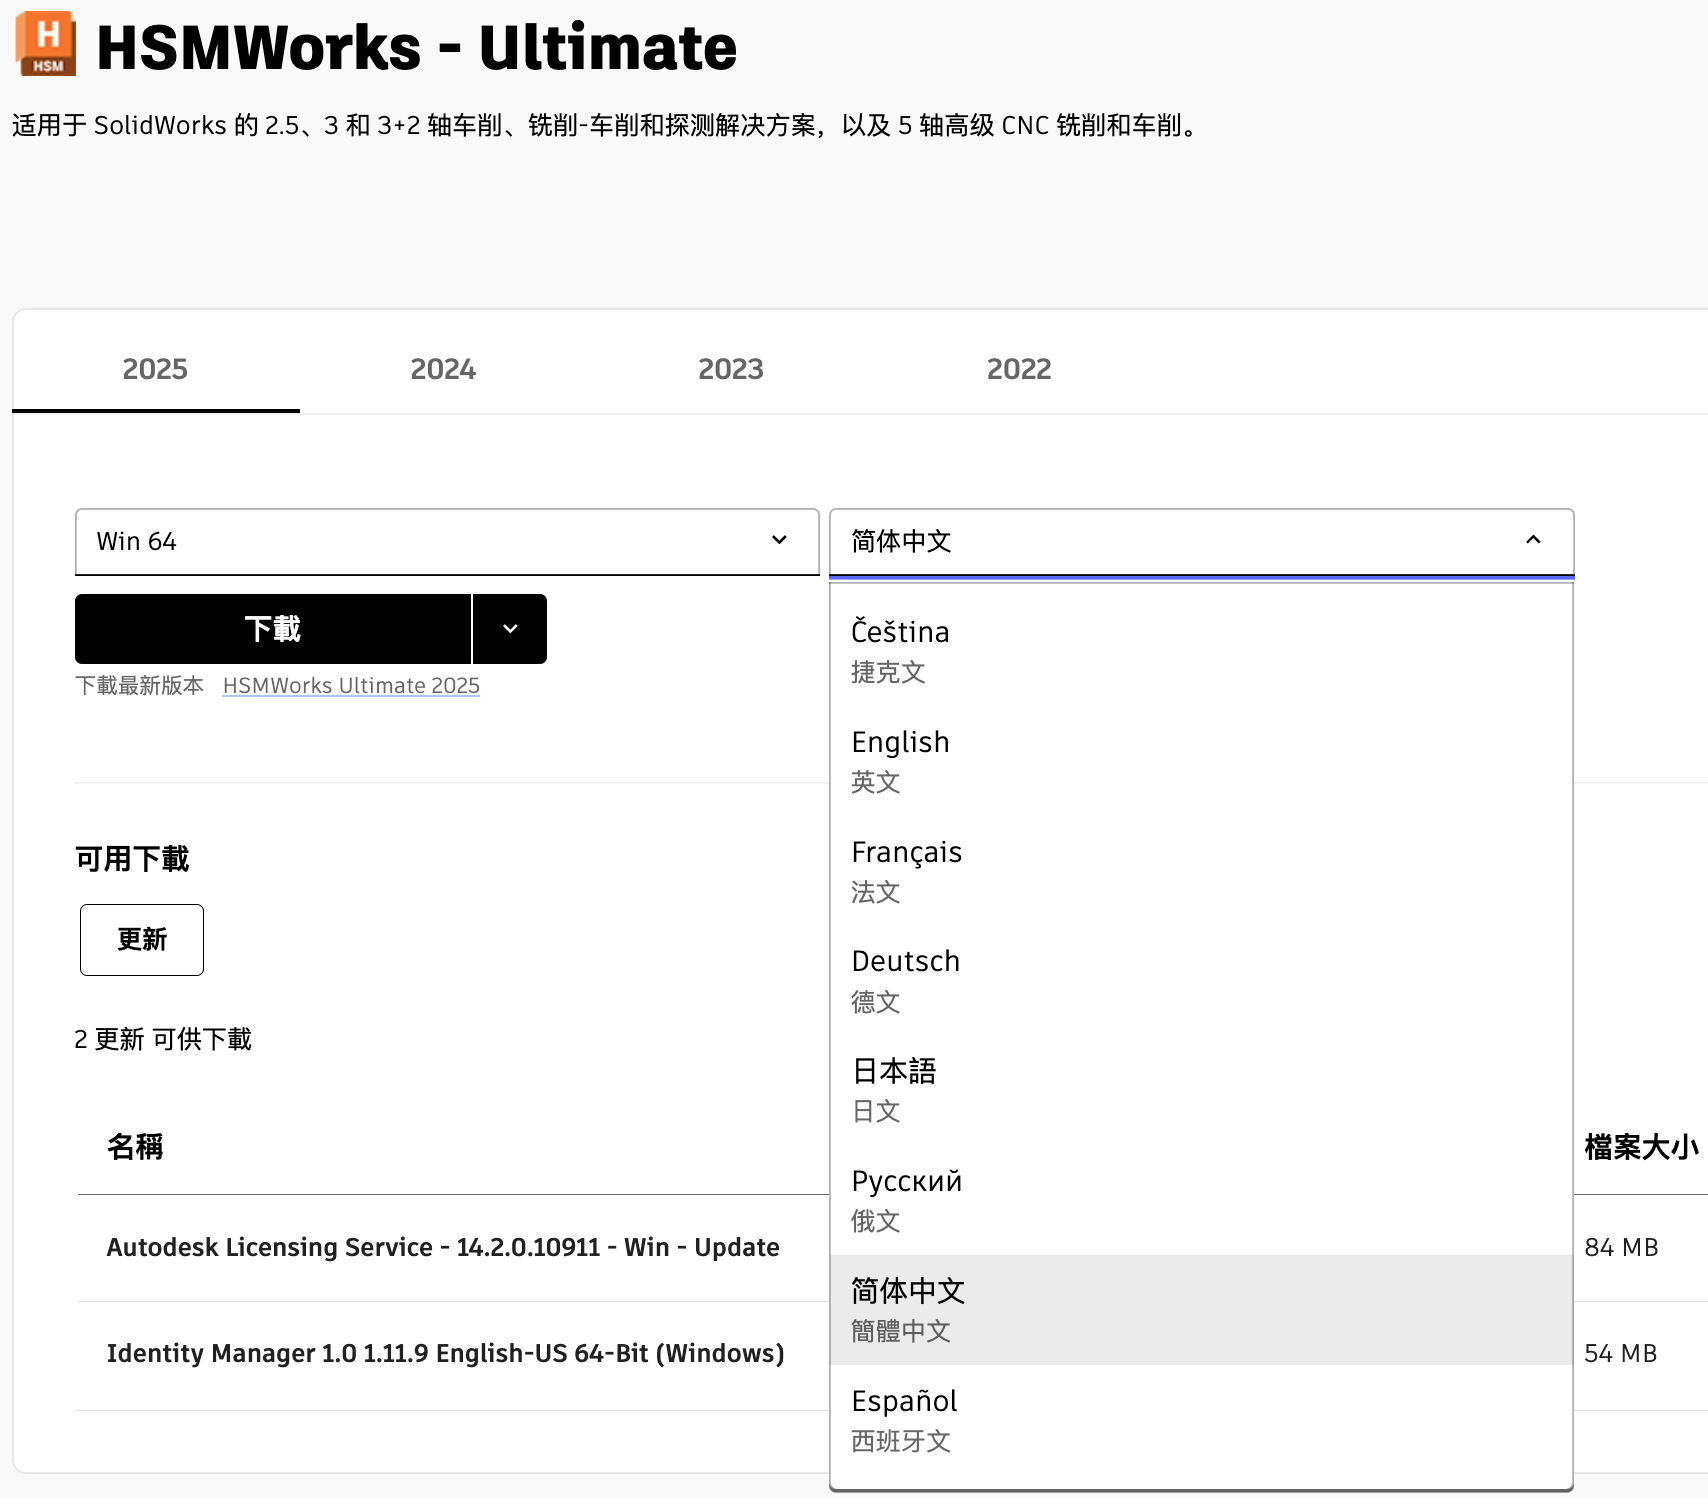1708x1498 pixels.
Task: Click the 更新 updates filter button
Action: (142, 940)
